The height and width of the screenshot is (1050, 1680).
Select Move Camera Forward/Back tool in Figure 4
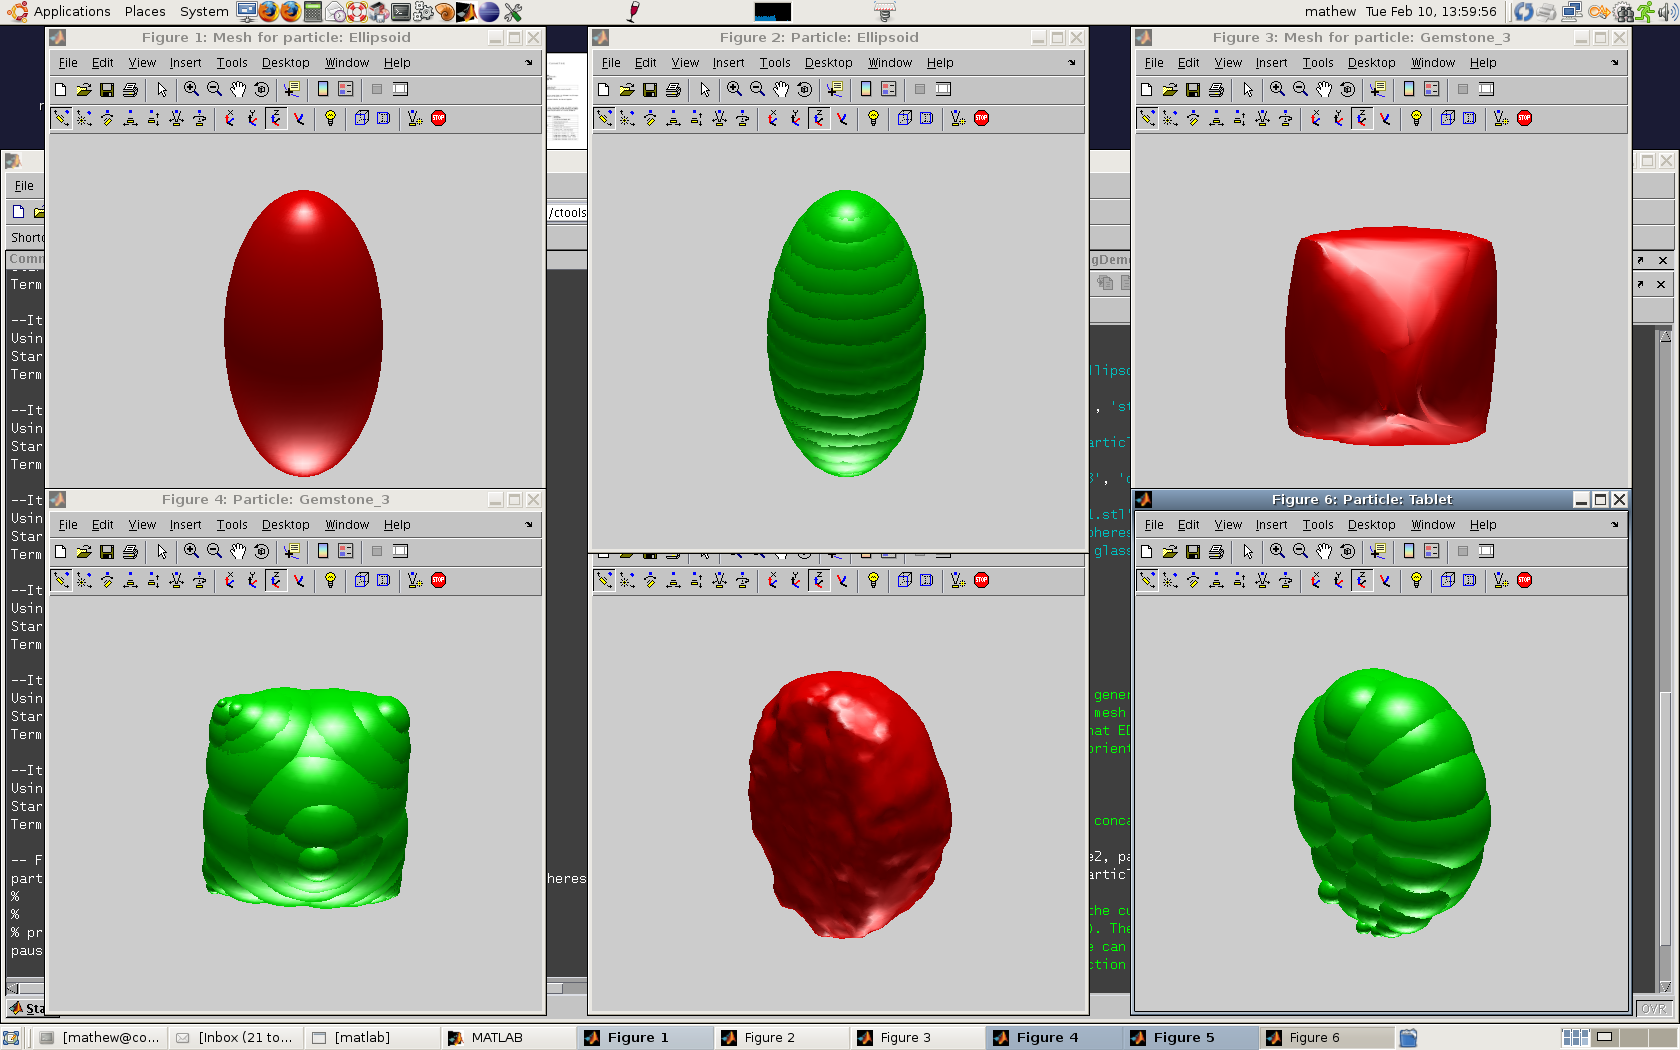coord(153,580)
